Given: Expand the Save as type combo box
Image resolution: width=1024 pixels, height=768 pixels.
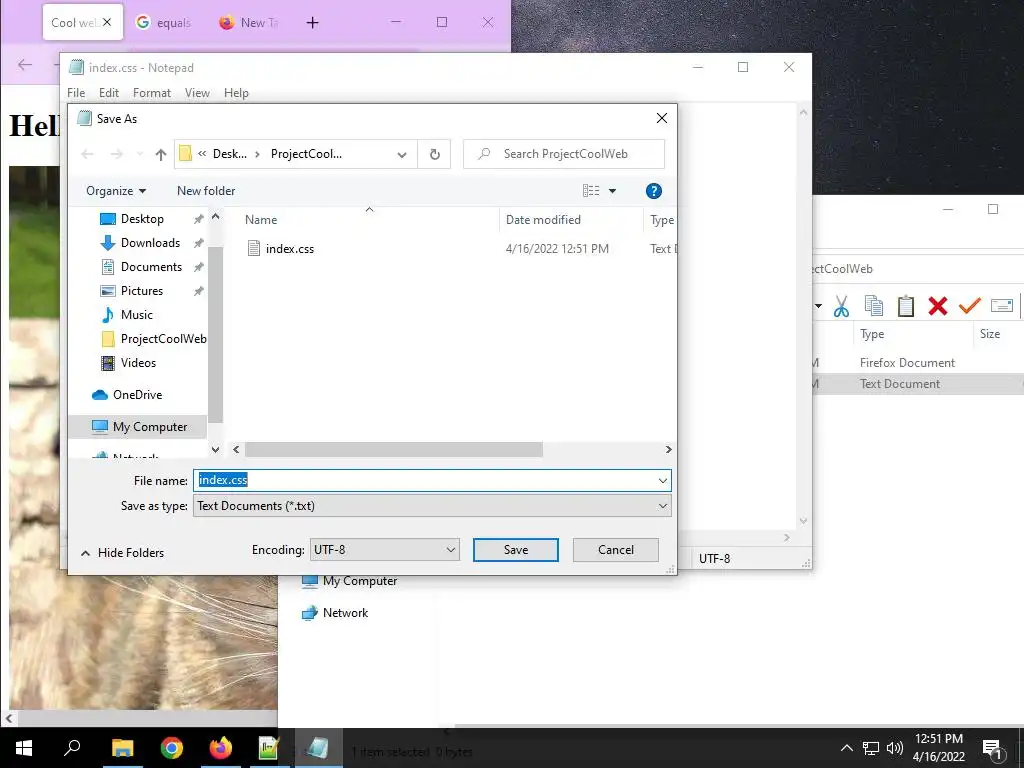Looking at the screenshot, I should pyautogui.click(x=432, y=505).
